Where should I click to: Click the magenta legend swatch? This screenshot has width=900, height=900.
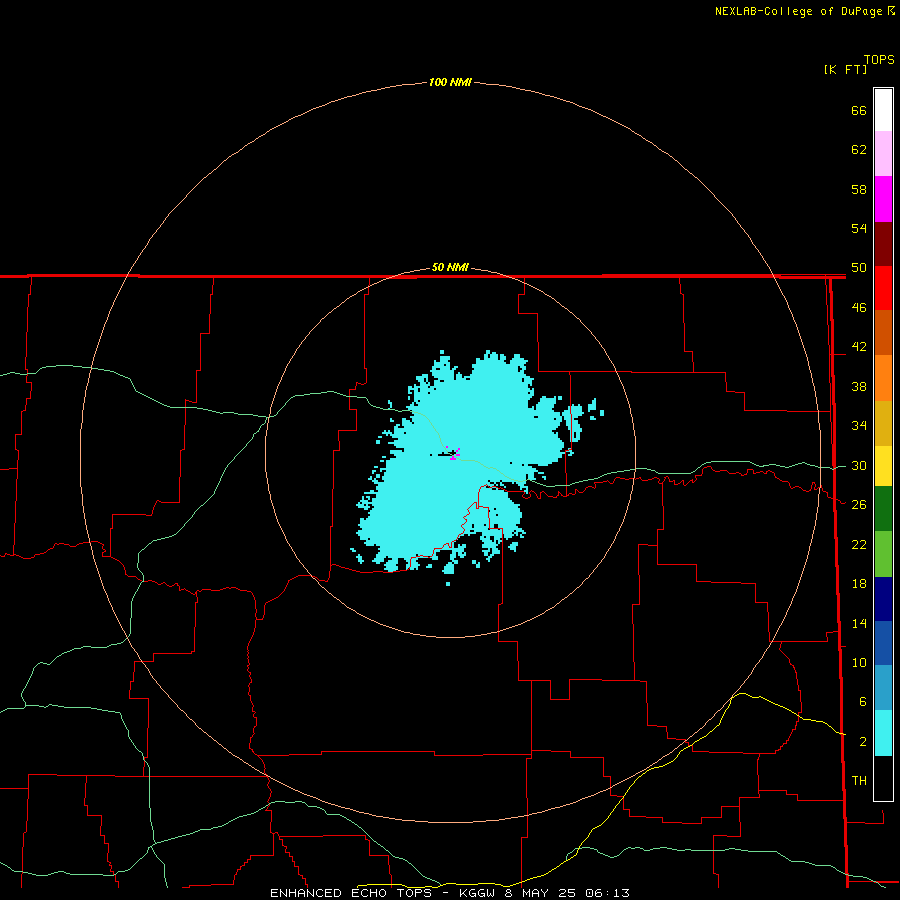(883, 199)
